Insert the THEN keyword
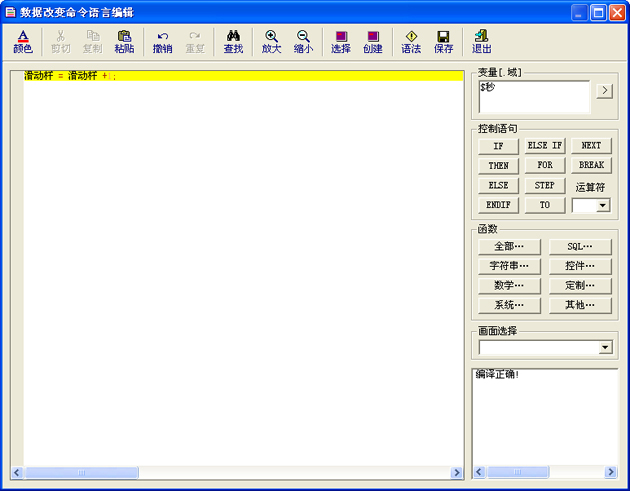630x491 pixels. [x=498, y=166]
